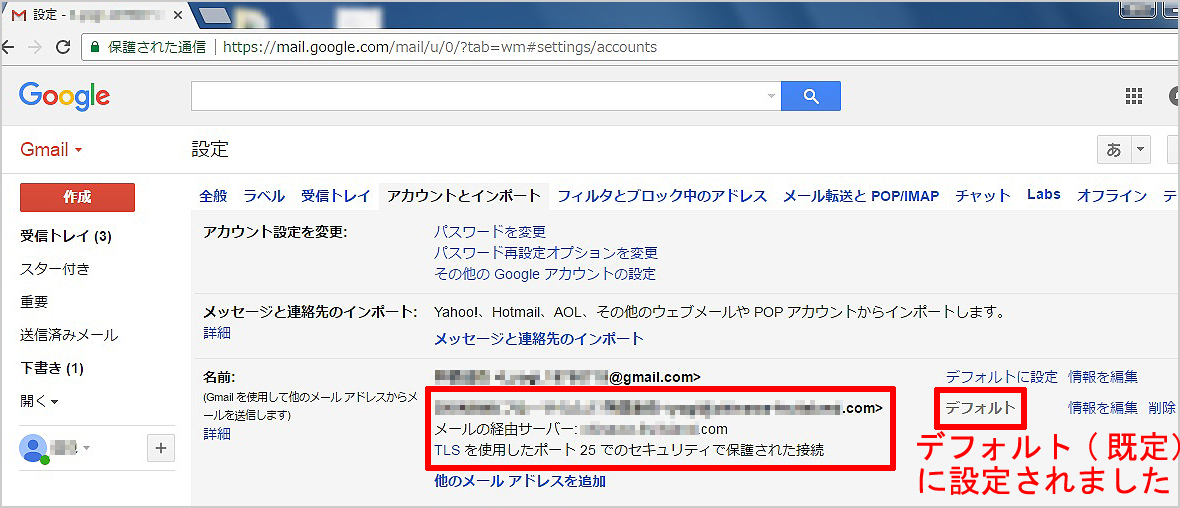1180x508 pixels.
Task: Expand the 開く sidebar section
Action: tap(39, 401)
